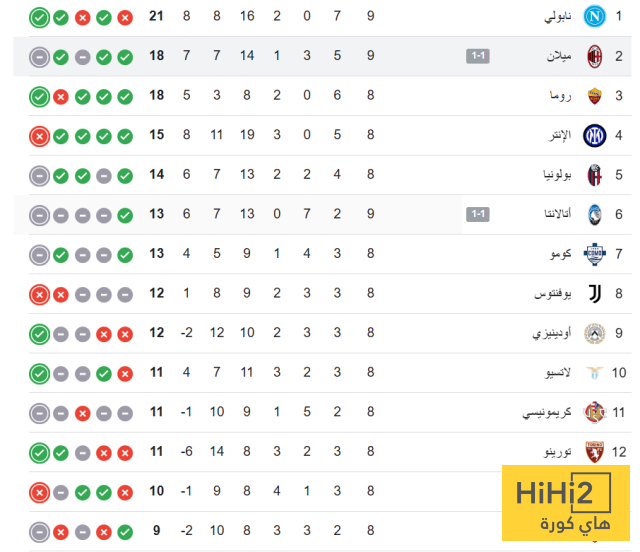Viewport: 640px width, 552px height.
Task: Click Inter's red loss form icon
Action: [x=39, y=135]
